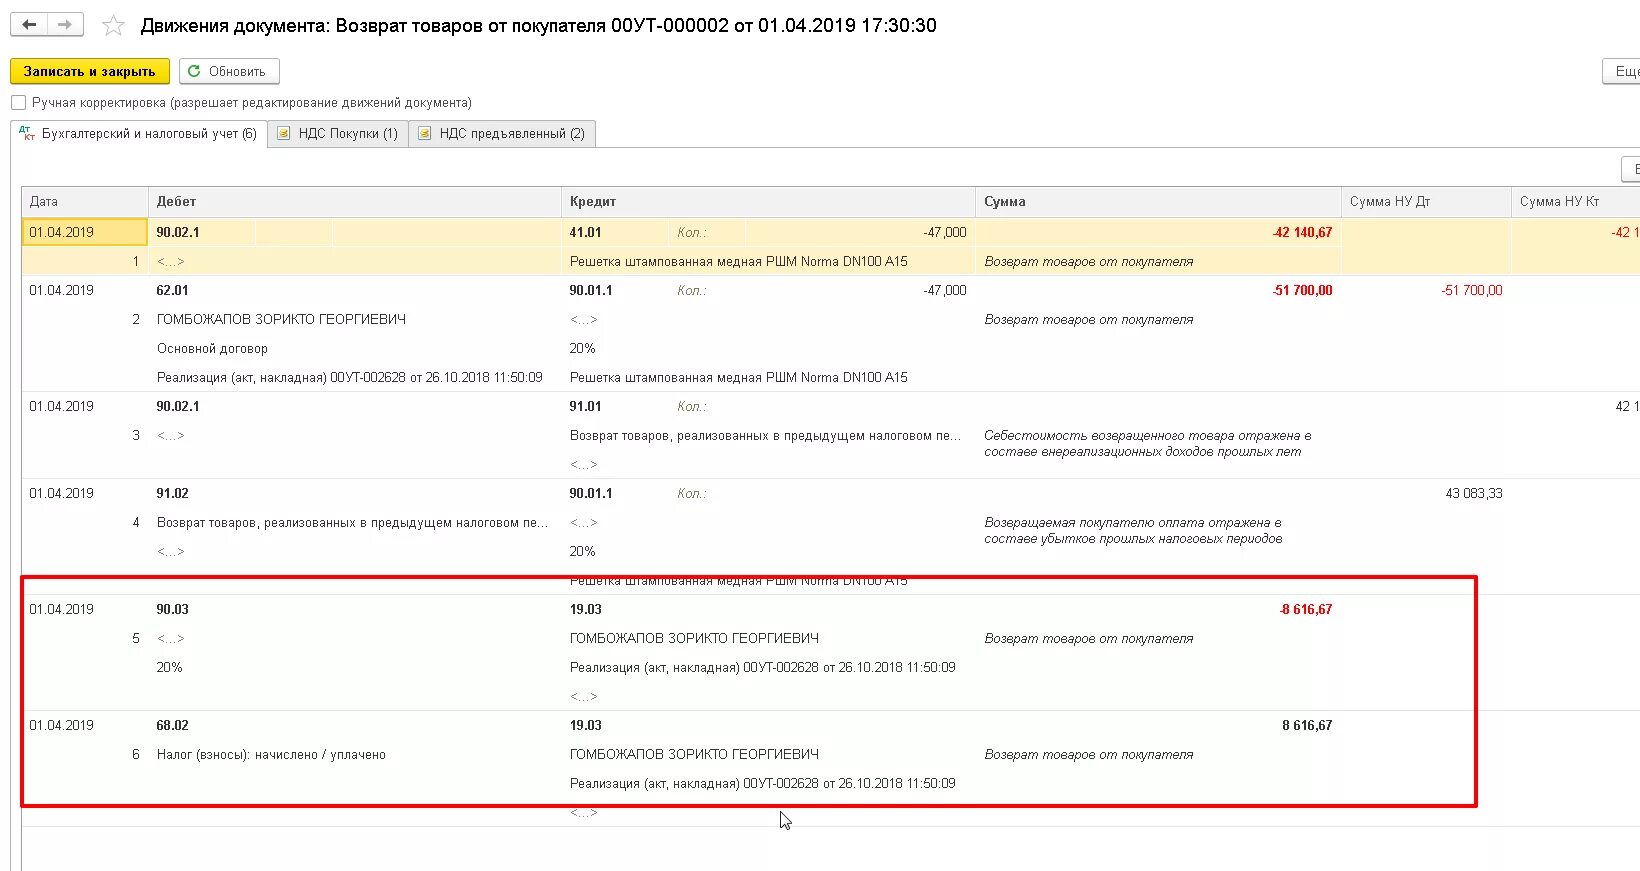Click the Кредит column header
Viewport: 1640px width, 871px height.
(769, 201)
